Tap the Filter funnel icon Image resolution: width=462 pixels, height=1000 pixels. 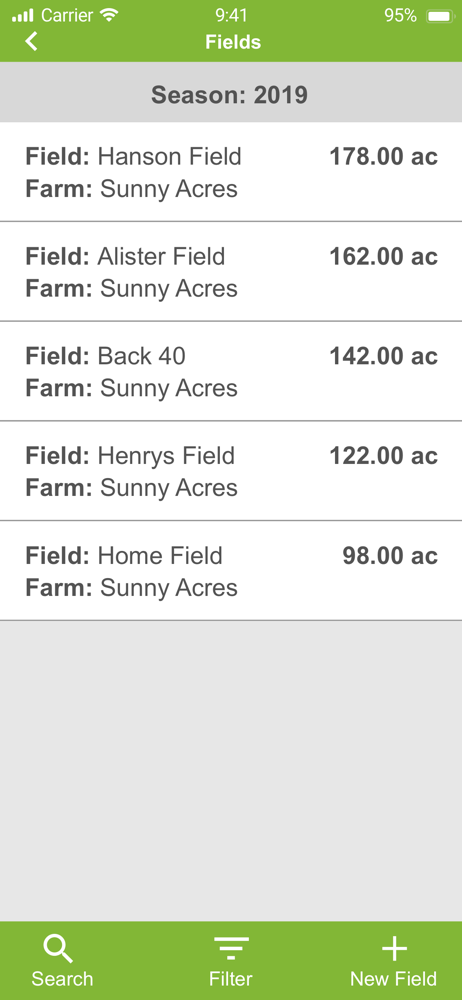pos(231,949)
